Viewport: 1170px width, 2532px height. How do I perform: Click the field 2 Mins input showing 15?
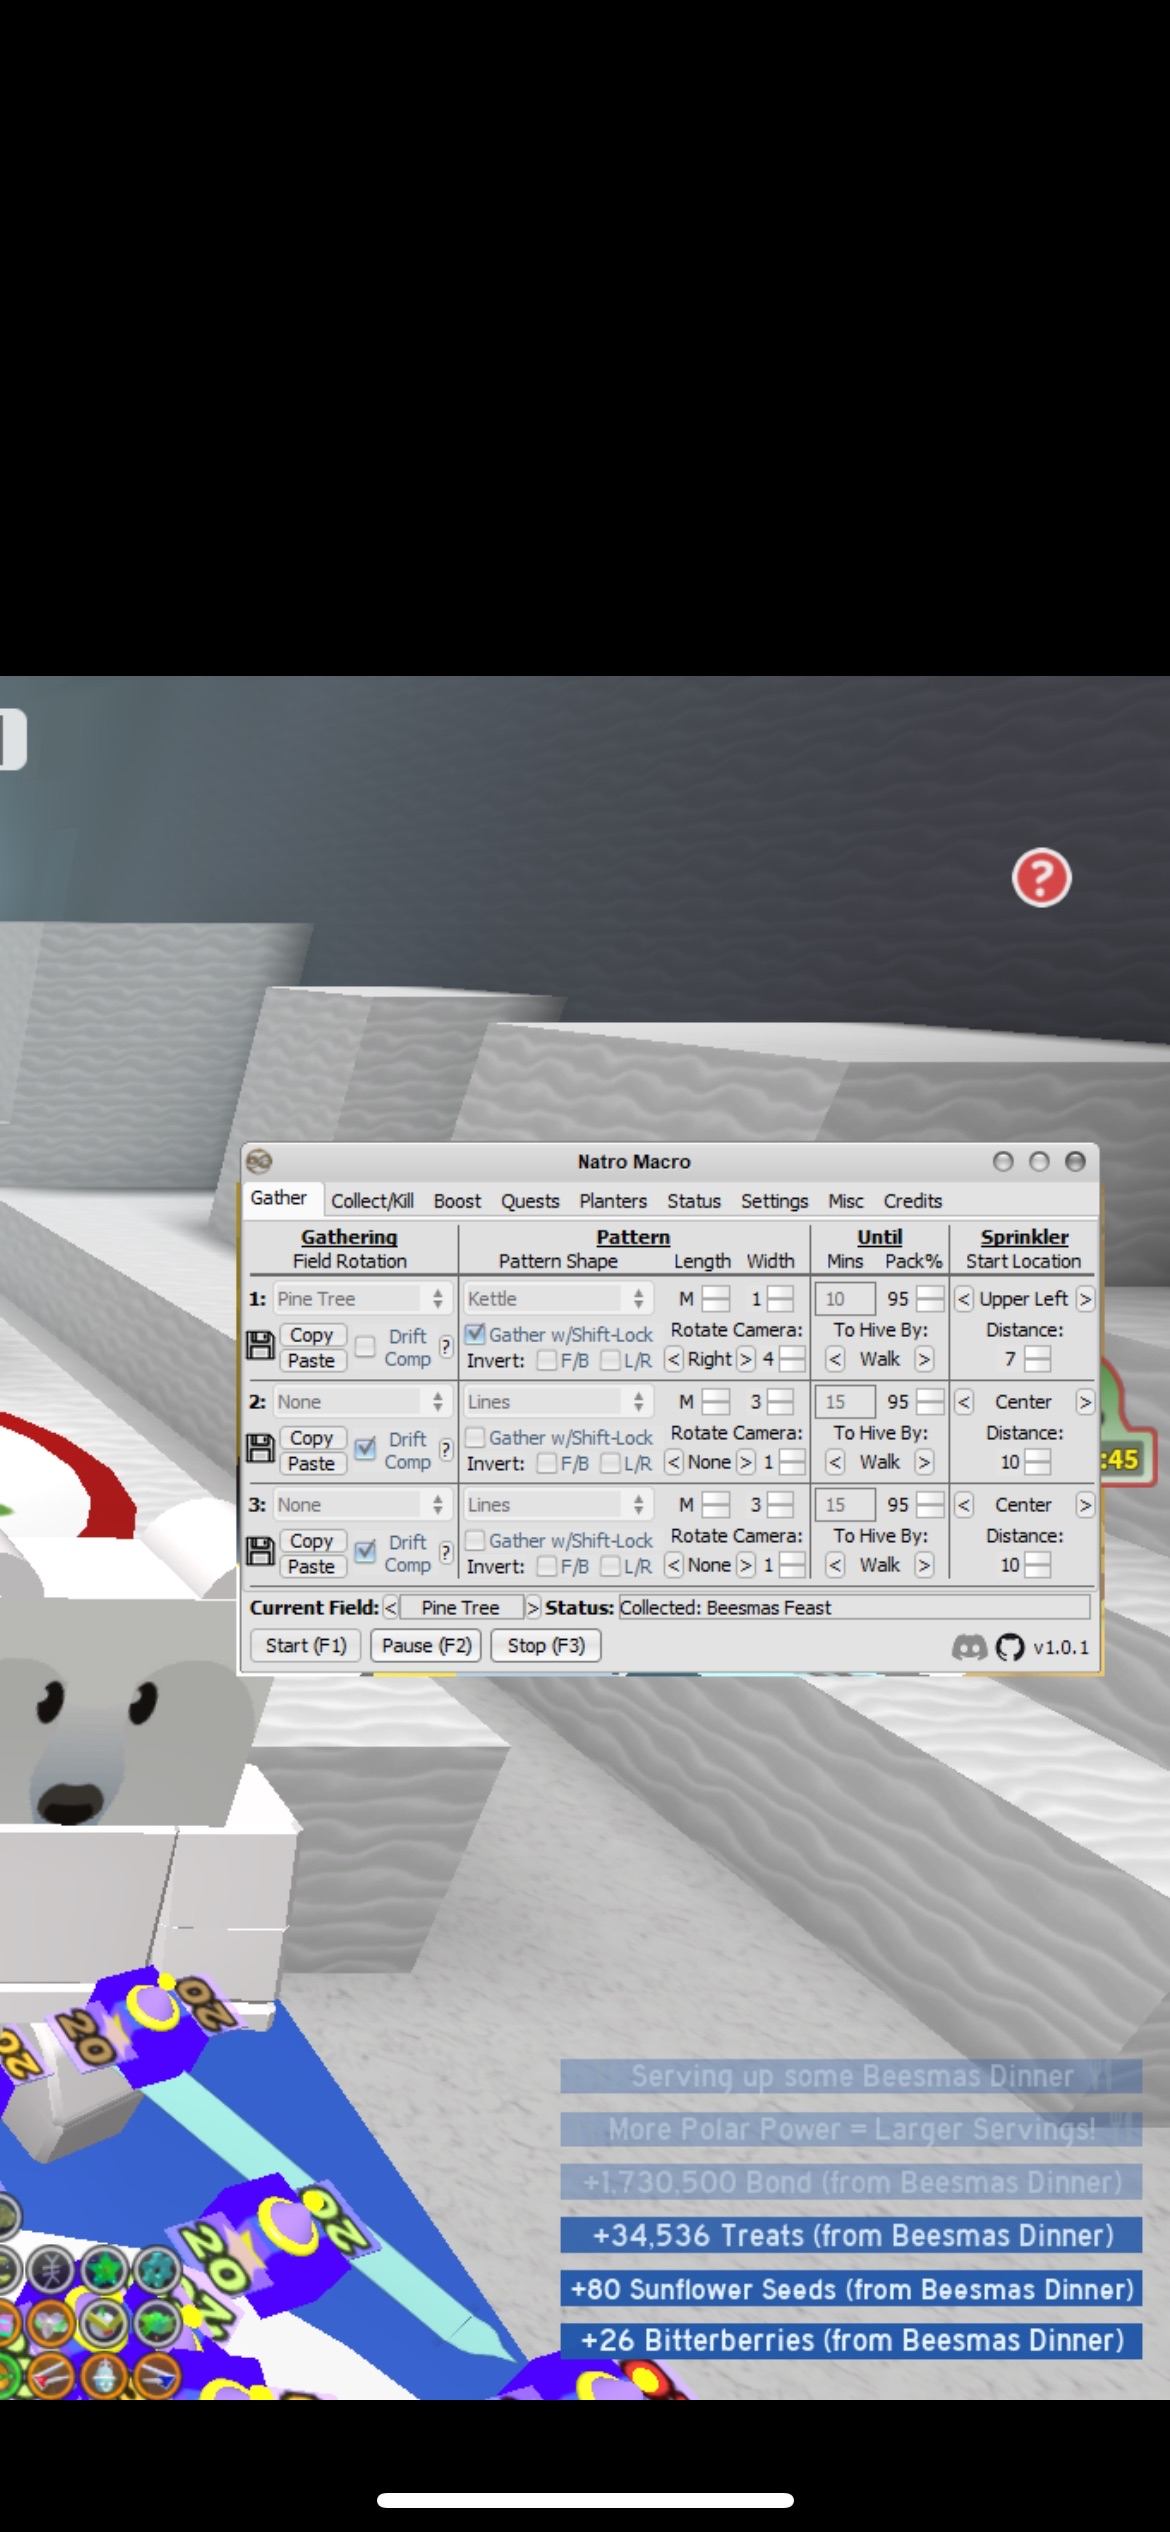[x=846, y=1402]
